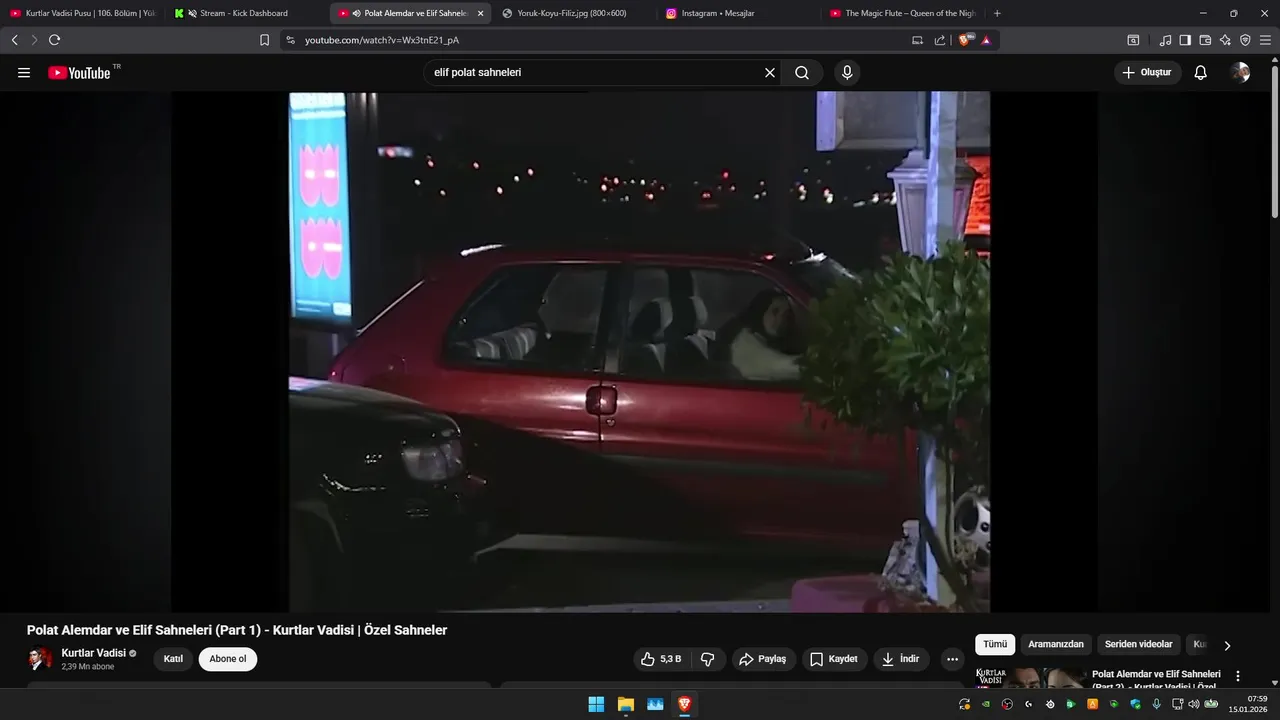This screenshot has height=720, width=1280.
Task: Share this page from address bar
Action: pos(940,40)
